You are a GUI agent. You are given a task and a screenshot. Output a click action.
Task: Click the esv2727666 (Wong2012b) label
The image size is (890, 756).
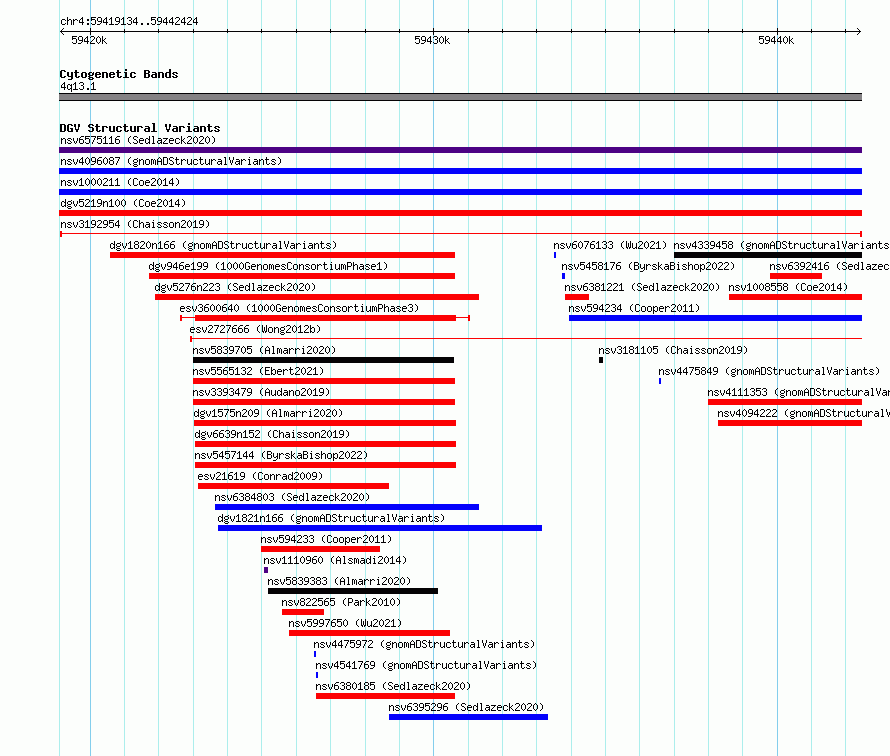tap(255, 329)
